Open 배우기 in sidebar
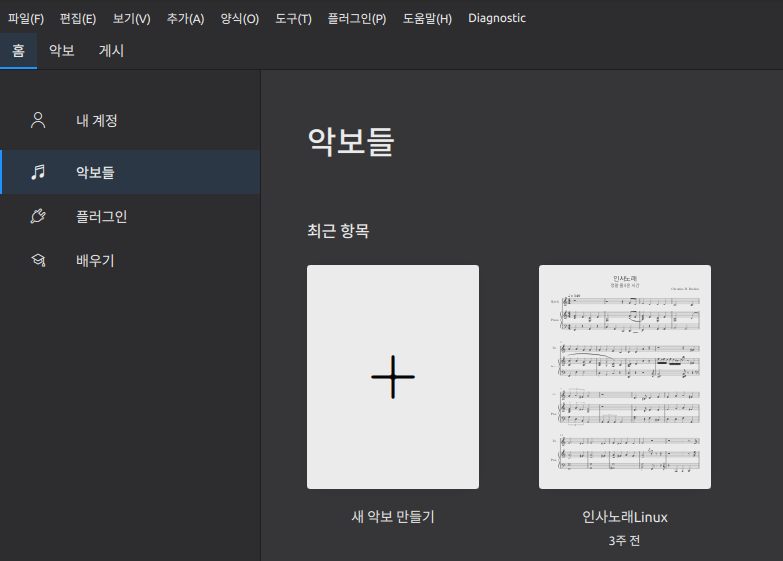Screen dimensions: 783x561 (130, 260)
